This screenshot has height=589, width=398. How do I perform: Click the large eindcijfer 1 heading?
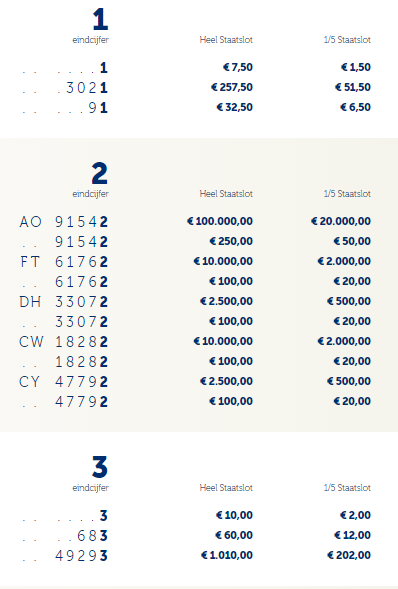point(100,20)
